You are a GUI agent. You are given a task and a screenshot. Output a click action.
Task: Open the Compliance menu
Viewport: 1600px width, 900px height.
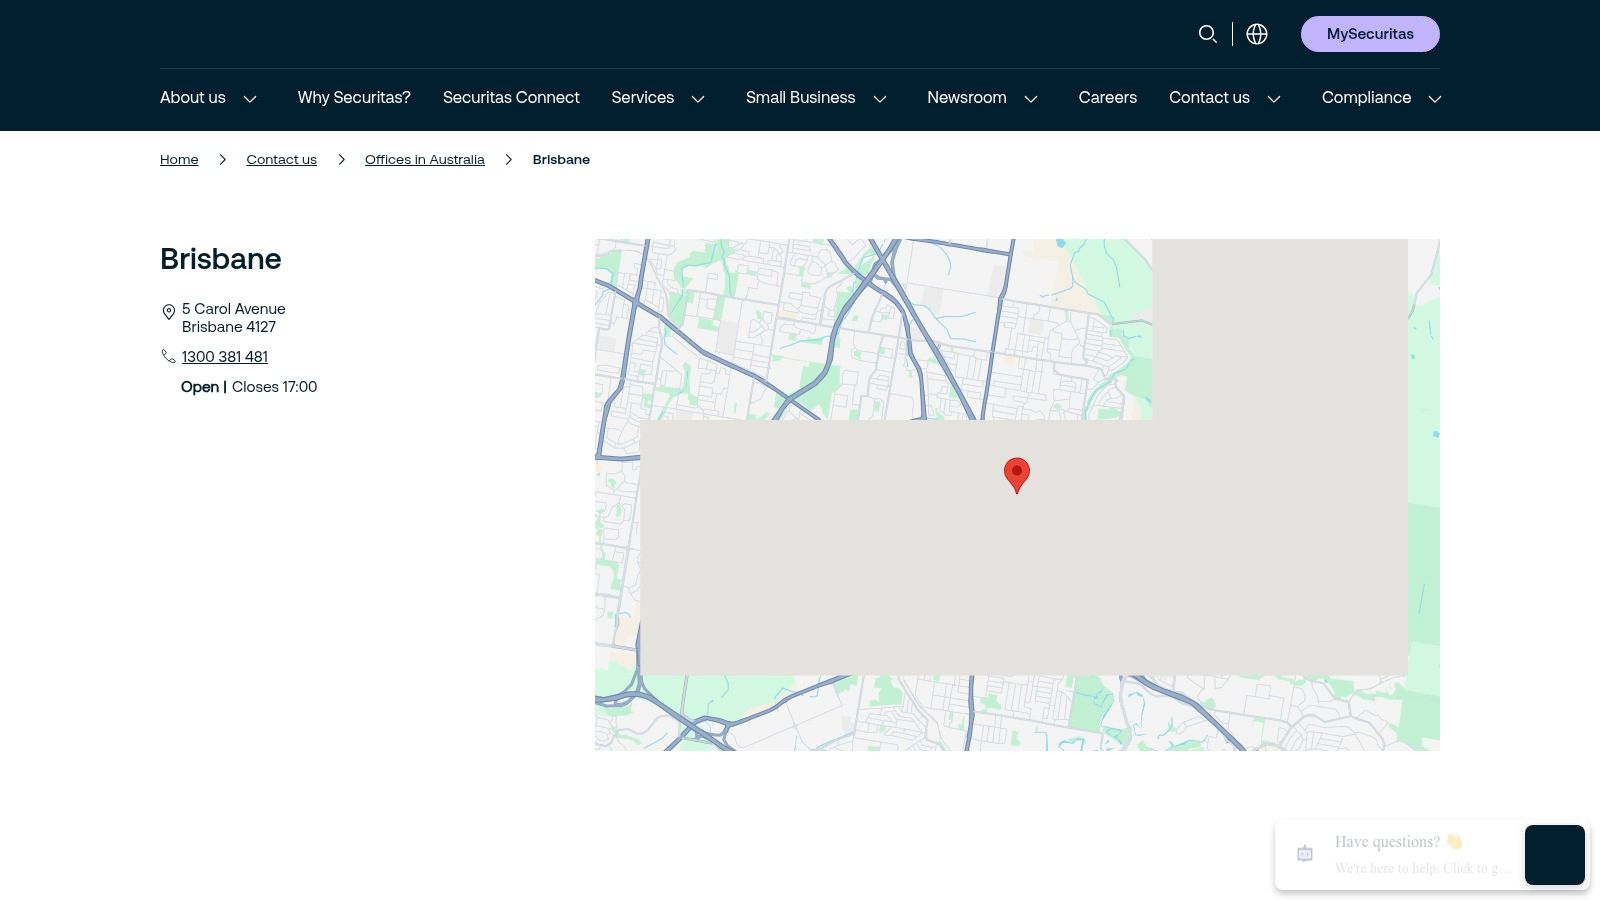point(1366,98)
